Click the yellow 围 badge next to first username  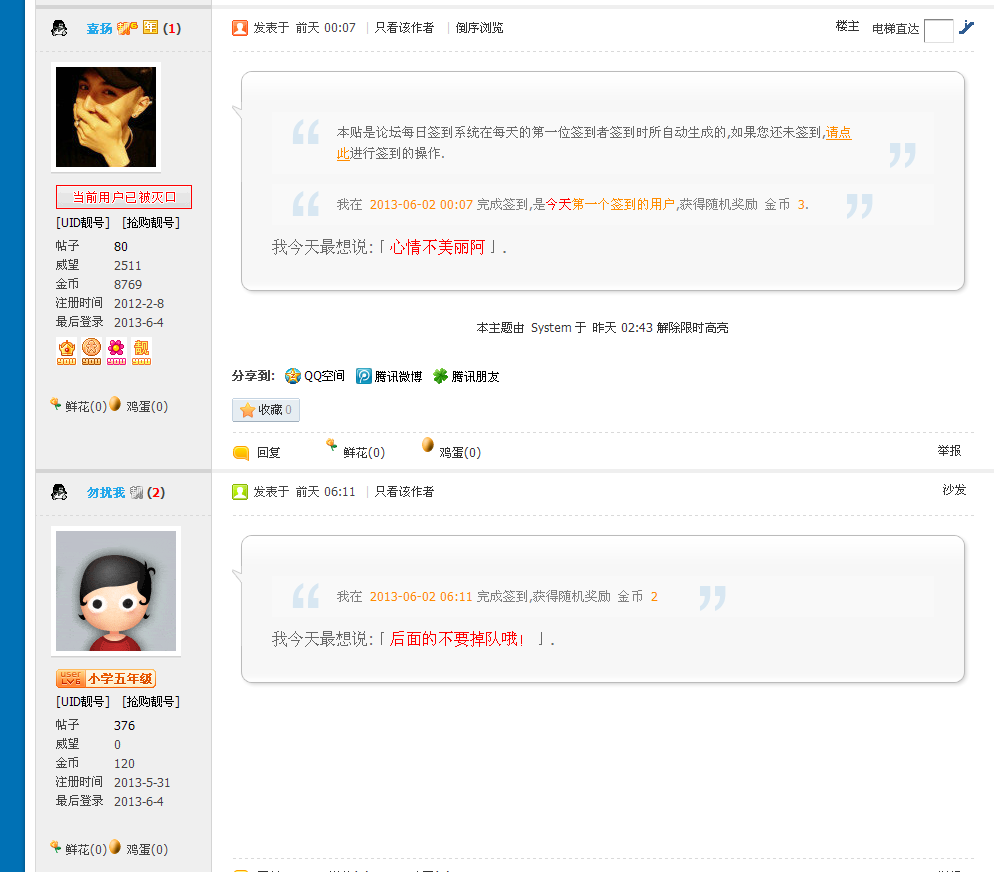(150, 27)
